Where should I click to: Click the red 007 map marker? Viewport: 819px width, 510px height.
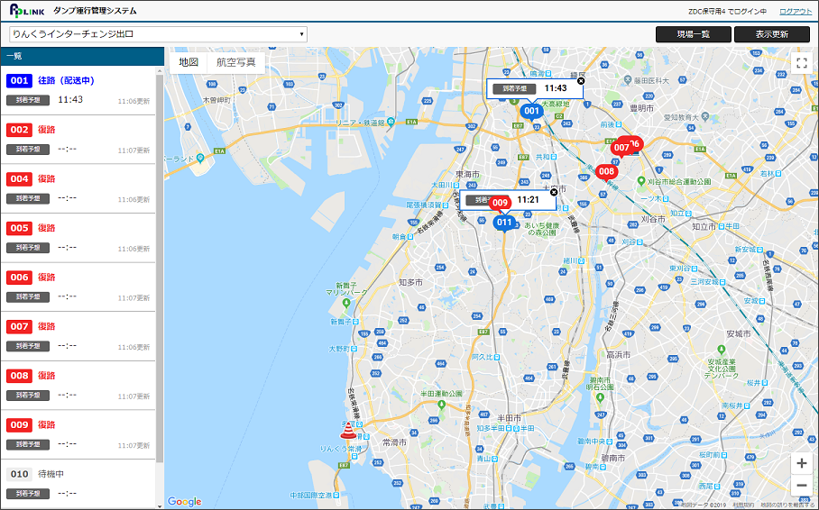pos(622,148)
